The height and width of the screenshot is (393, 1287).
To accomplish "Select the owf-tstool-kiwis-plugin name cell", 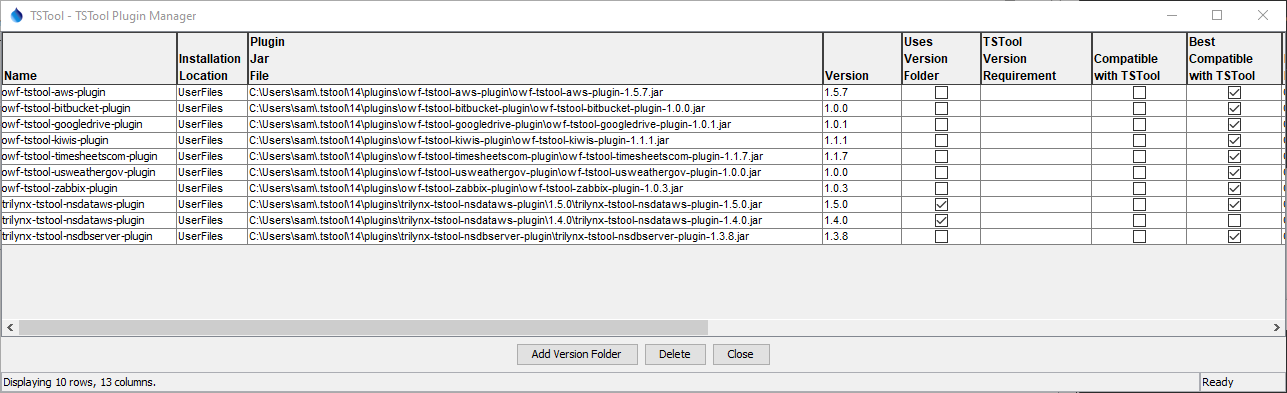I will (89, 140).
